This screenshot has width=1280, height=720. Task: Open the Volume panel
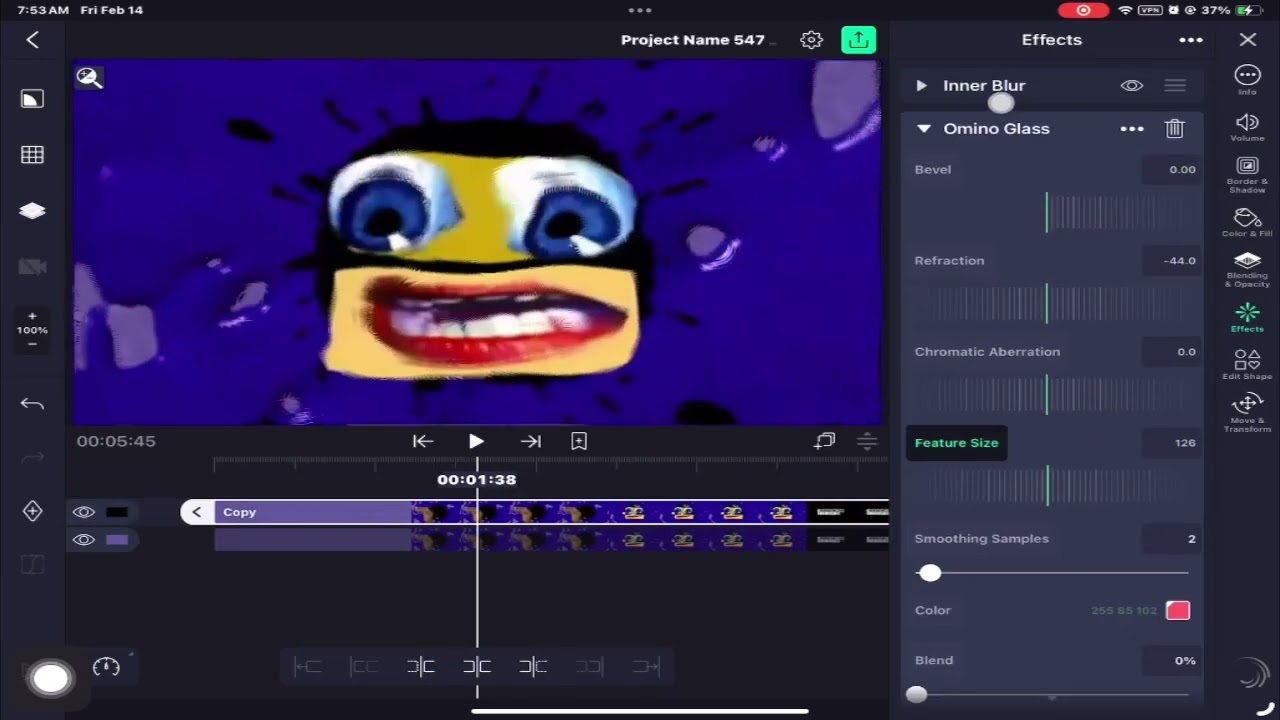(1247, 127)
